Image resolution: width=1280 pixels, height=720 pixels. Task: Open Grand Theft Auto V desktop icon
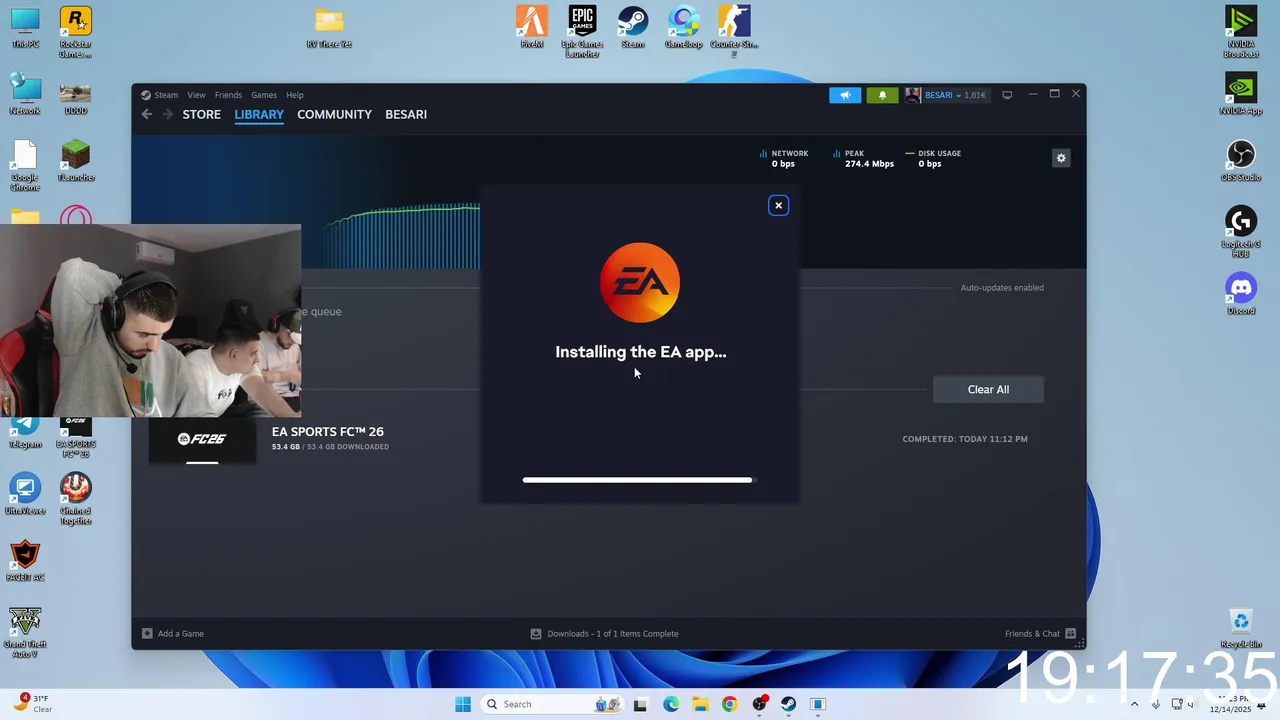[25, 632]
